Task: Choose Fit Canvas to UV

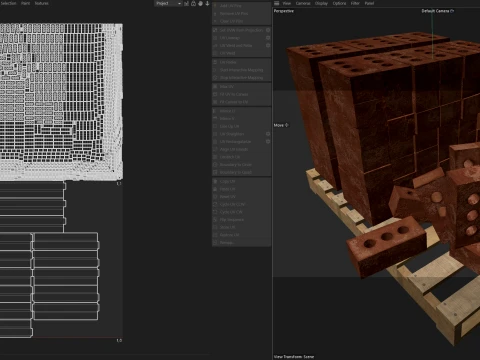Action: tap(242, 102)
